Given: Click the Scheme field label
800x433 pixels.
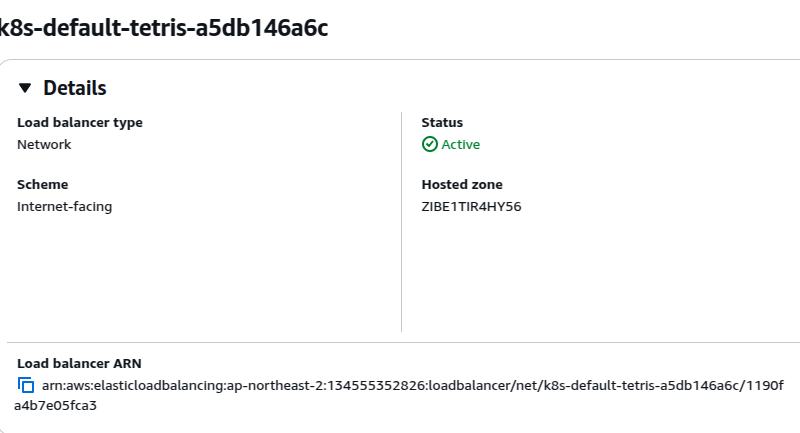Looking at the screenshot, I should tap(42, 184).
